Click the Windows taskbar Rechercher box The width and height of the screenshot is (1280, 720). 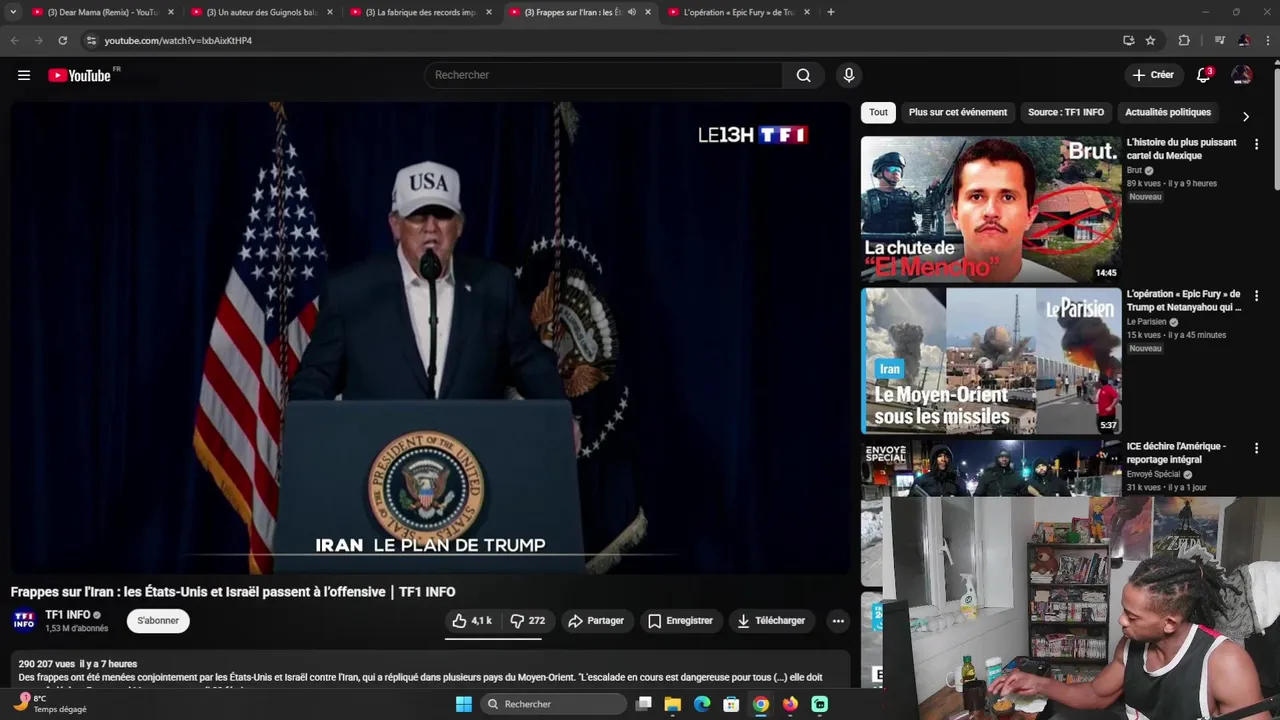552,704
